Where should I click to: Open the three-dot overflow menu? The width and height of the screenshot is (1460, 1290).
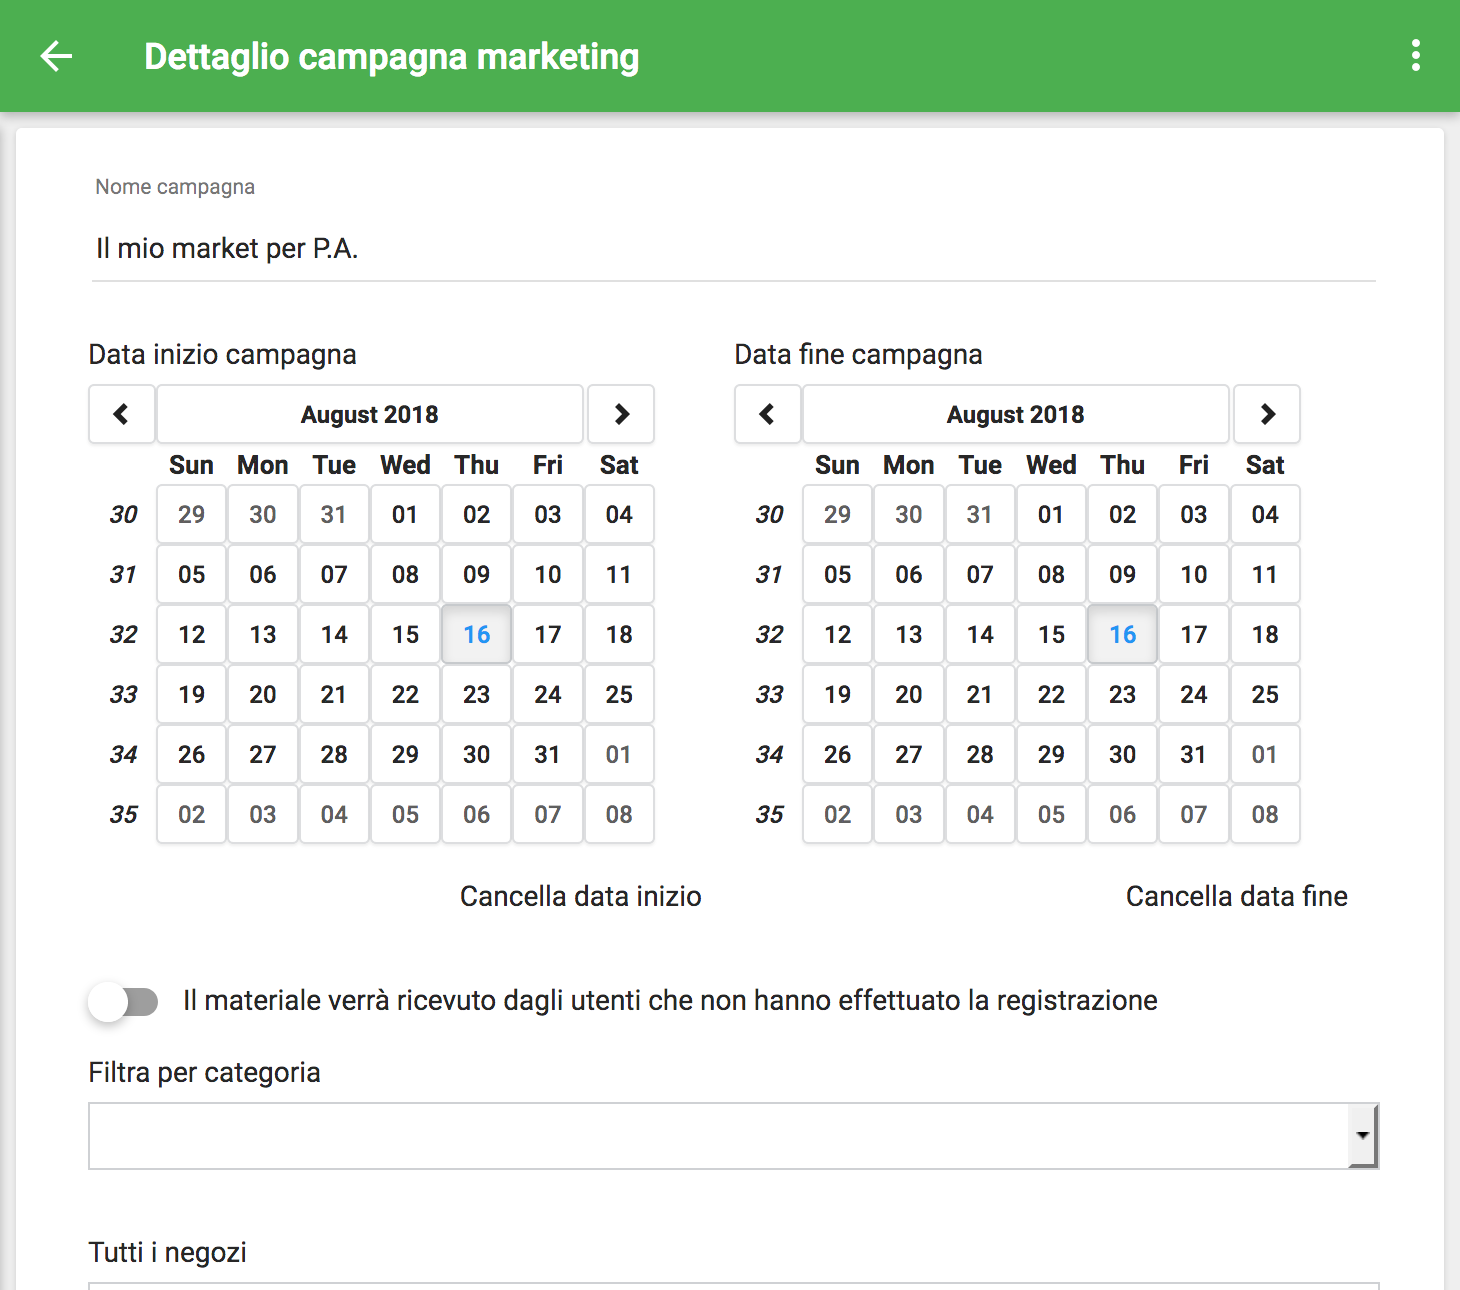click(x=1415, y=56)
